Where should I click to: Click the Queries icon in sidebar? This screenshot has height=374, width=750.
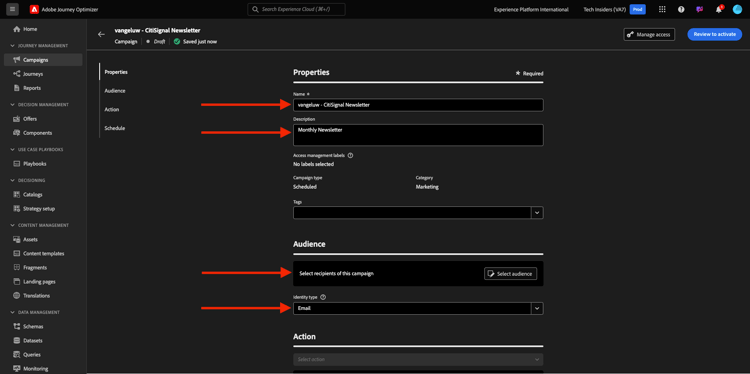[17, 355]
